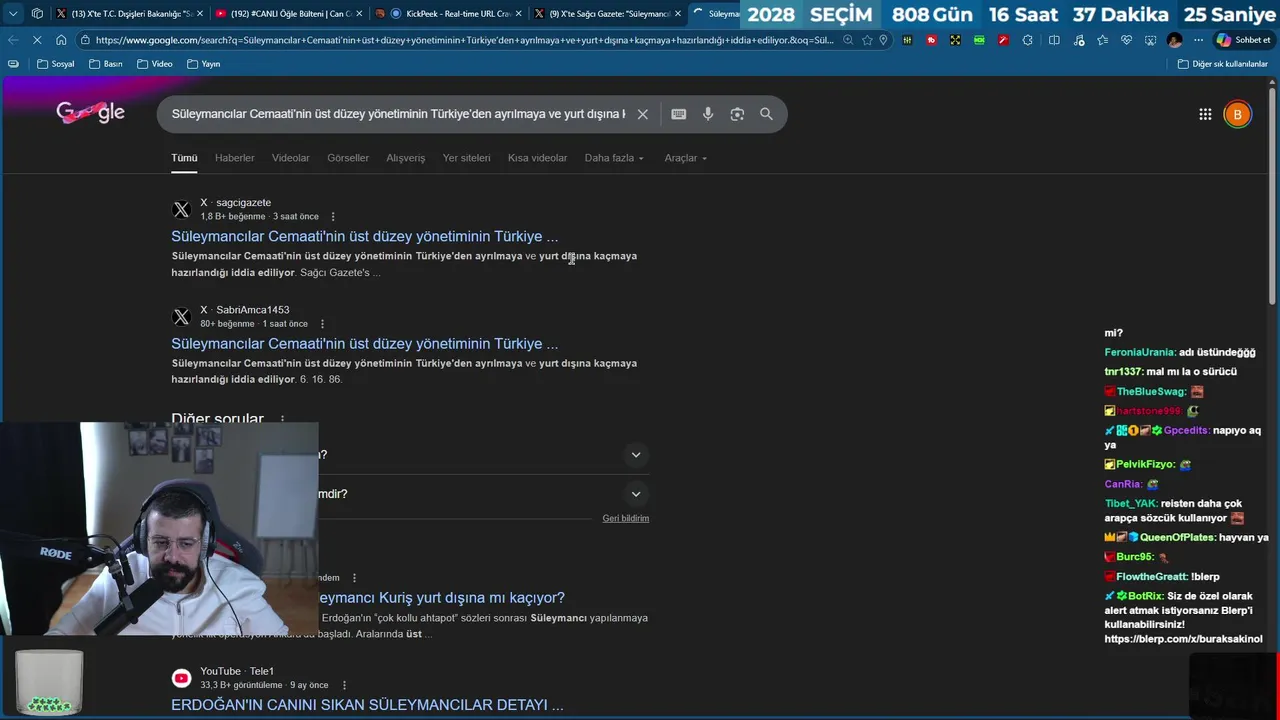Select the Haberler search filter
Viewport: 1280px width, 720px height.
[x=235, y=158]
